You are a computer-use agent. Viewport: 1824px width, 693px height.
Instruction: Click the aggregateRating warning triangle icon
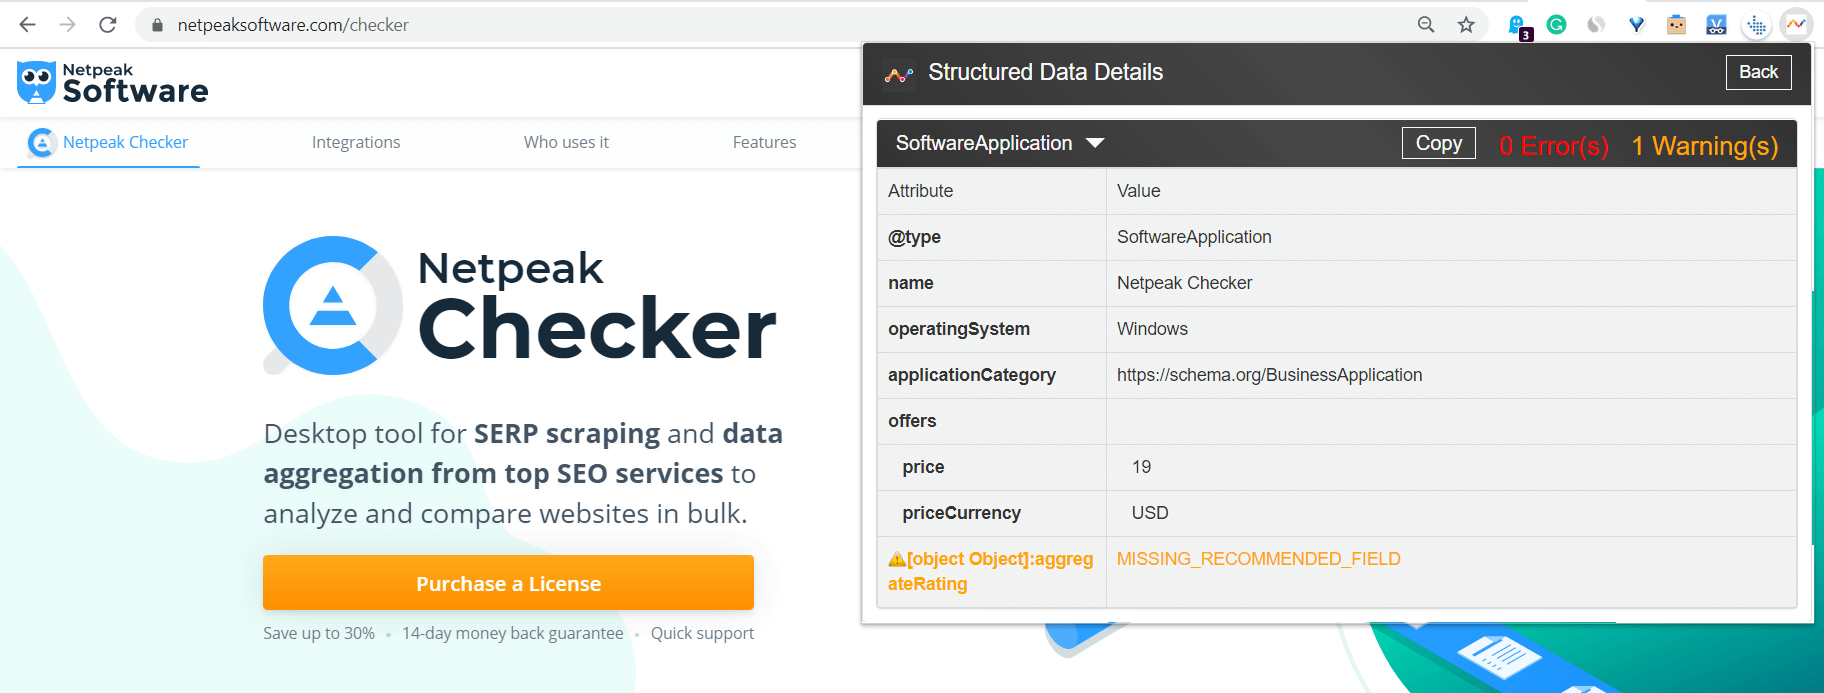pyautogui.click(x=897, y=560)
